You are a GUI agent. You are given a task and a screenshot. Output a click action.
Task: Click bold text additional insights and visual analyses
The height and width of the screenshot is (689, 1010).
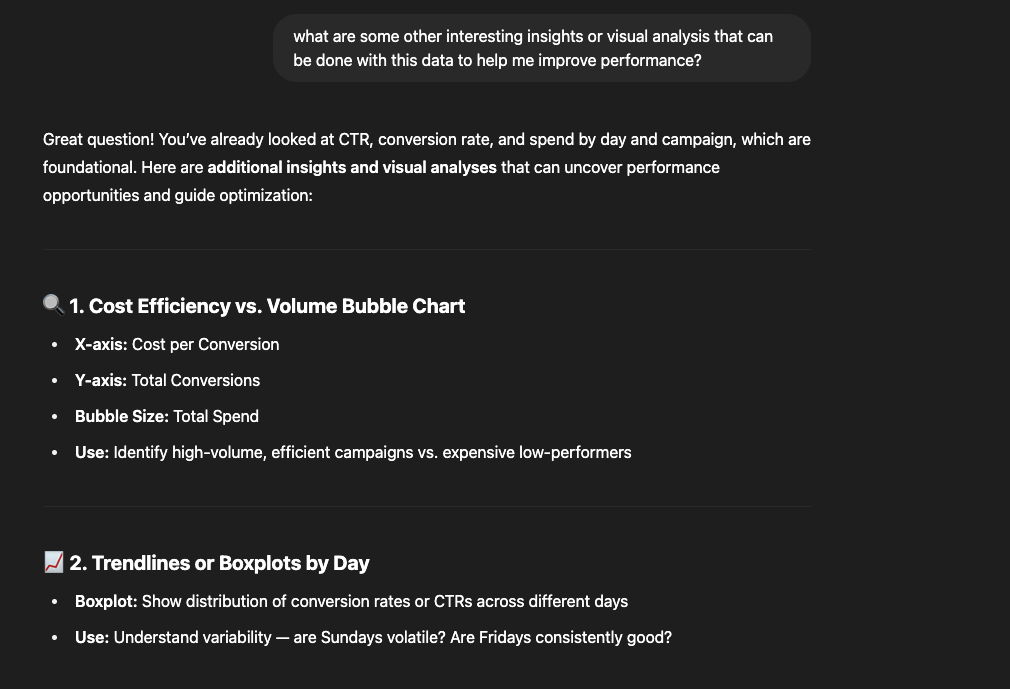point(352,167)
